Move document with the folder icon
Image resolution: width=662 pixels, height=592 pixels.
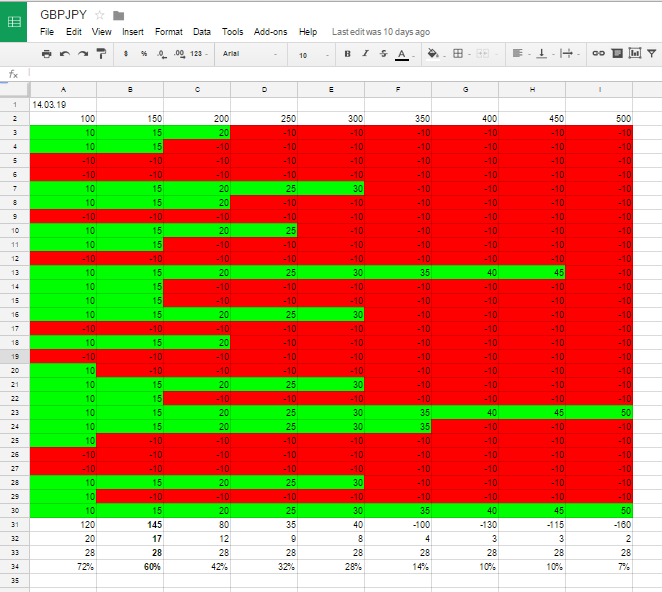pyautogui.click(x=119, y=16)
